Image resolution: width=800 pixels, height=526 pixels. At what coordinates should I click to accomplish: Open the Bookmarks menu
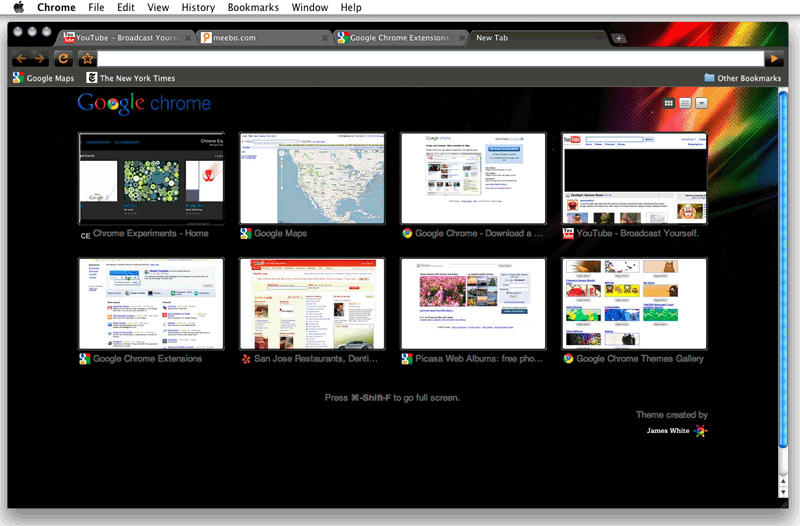click(x=253, y=7)
